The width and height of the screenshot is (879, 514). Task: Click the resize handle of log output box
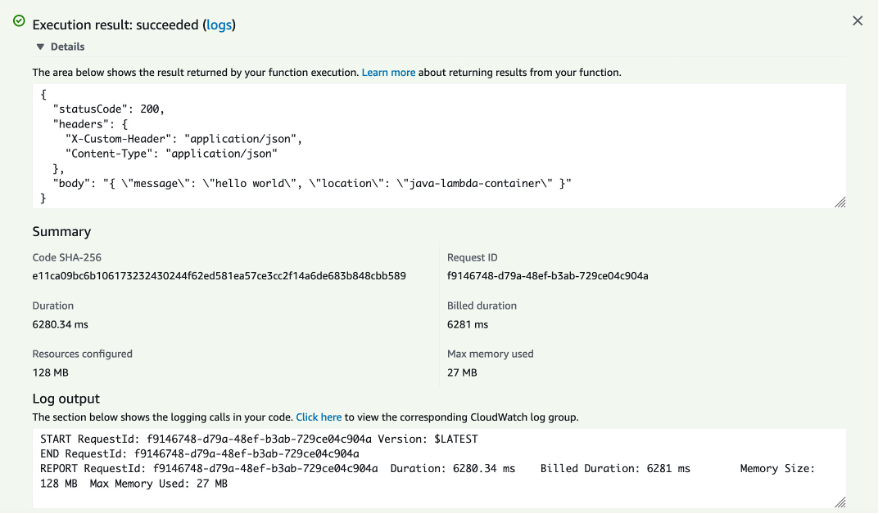pos(839,502)
